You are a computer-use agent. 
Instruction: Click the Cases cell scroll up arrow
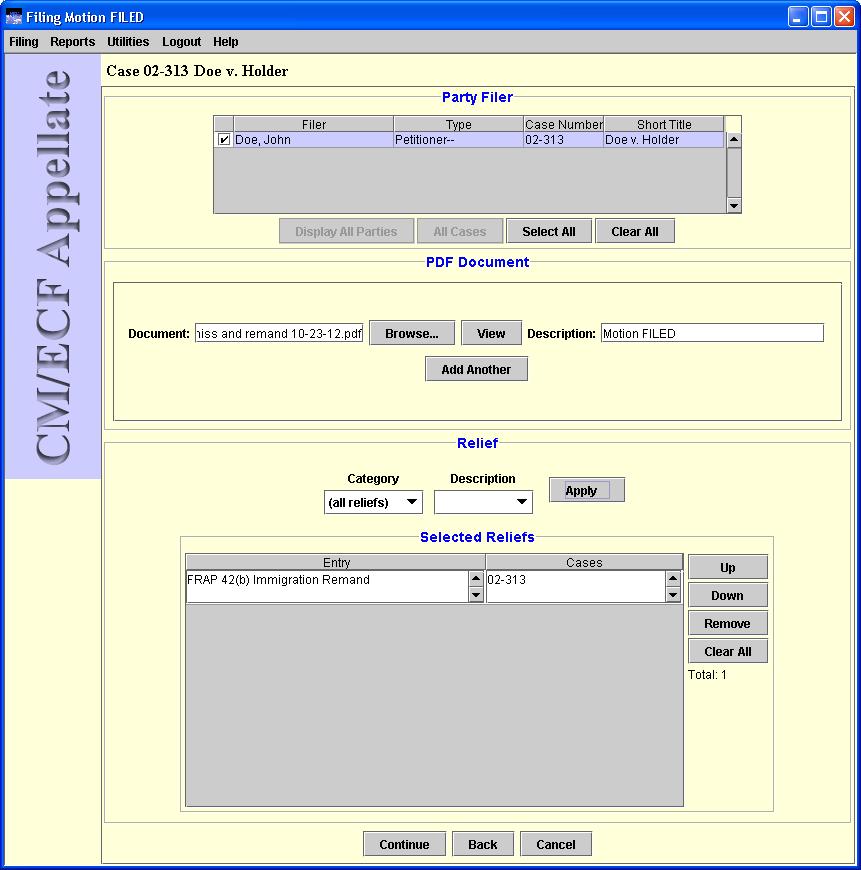[673, 579]
